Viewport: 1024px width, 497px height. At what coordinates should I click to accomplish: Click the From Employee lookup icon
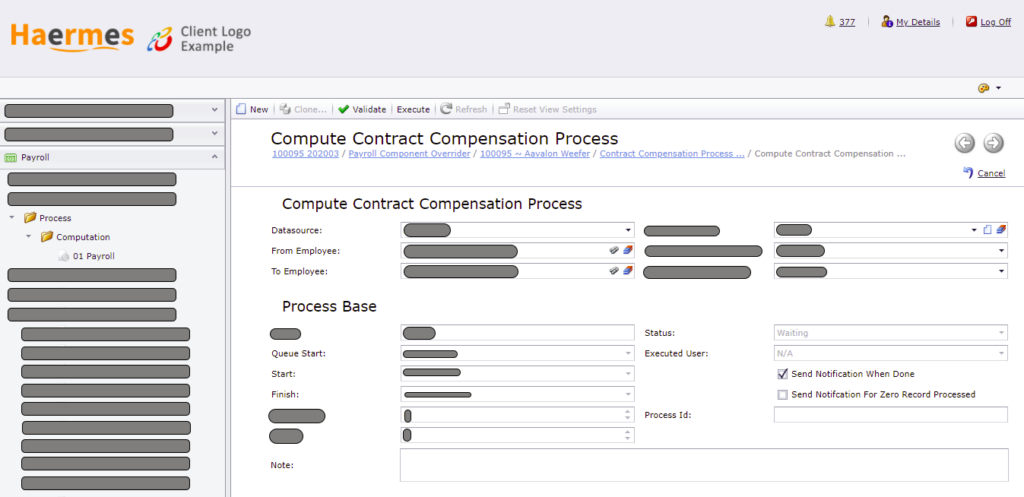614,250
